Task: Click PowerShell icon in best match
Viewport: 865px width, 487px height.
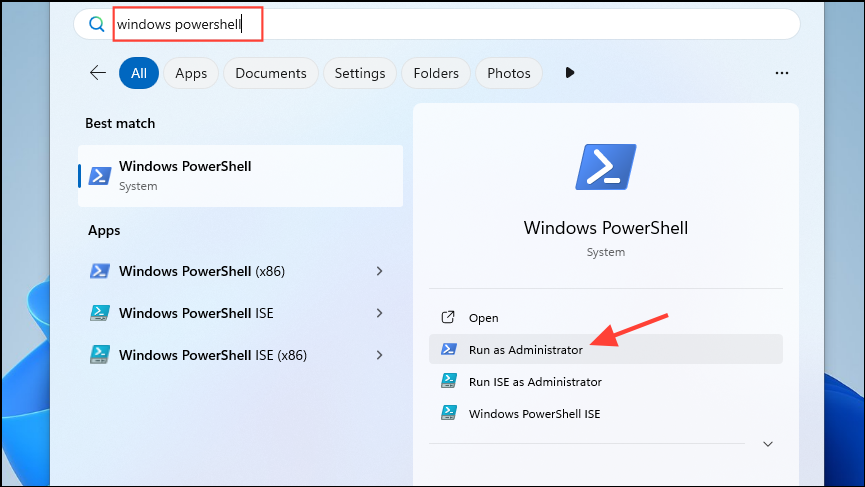Action: [100, 176]
